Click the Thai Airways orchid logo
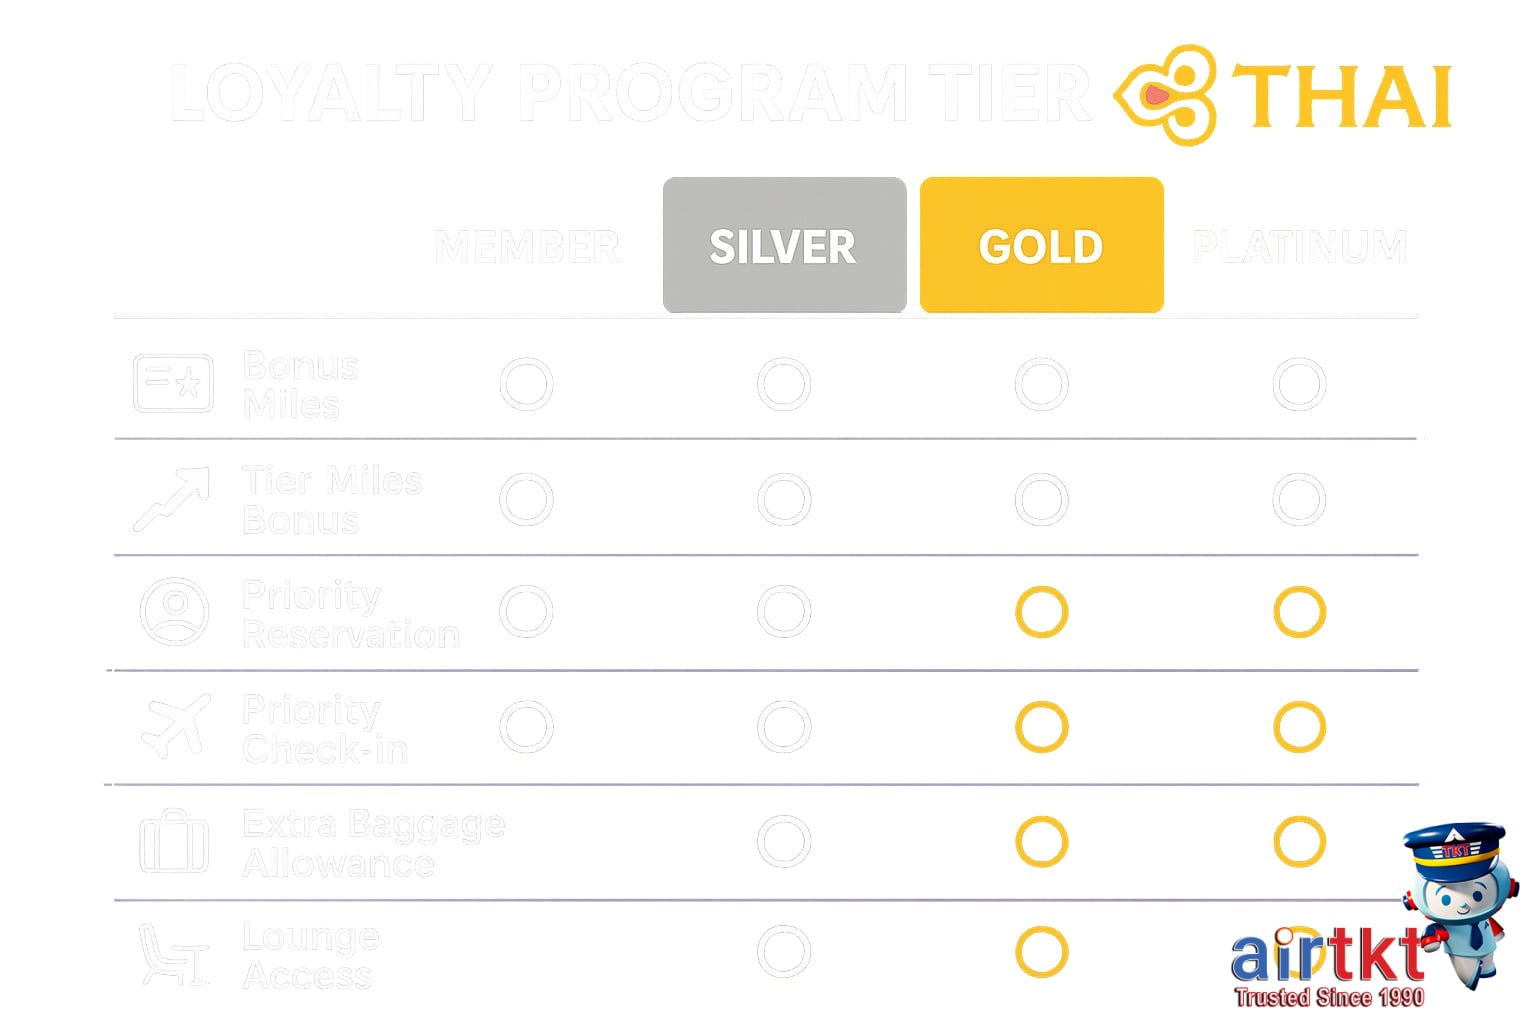This screenshot has width=1536, height=1024. point(1167,95)
